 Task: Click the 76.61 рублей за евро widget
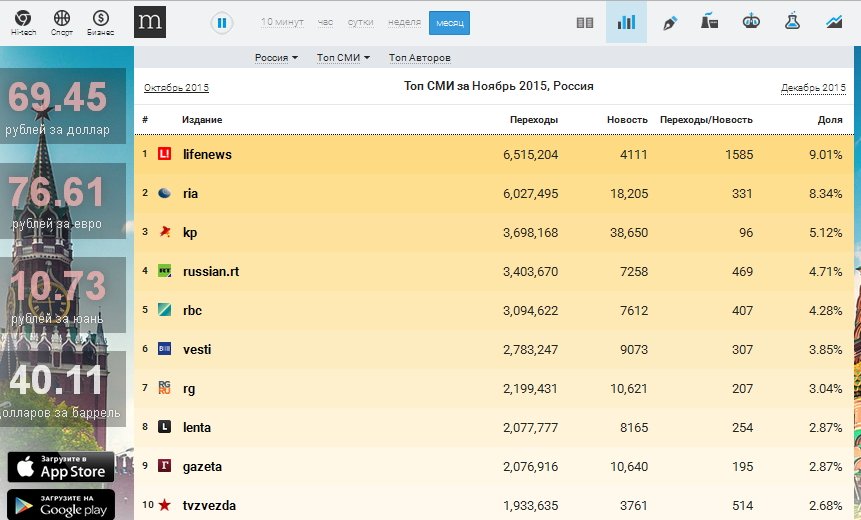(62, 201)
